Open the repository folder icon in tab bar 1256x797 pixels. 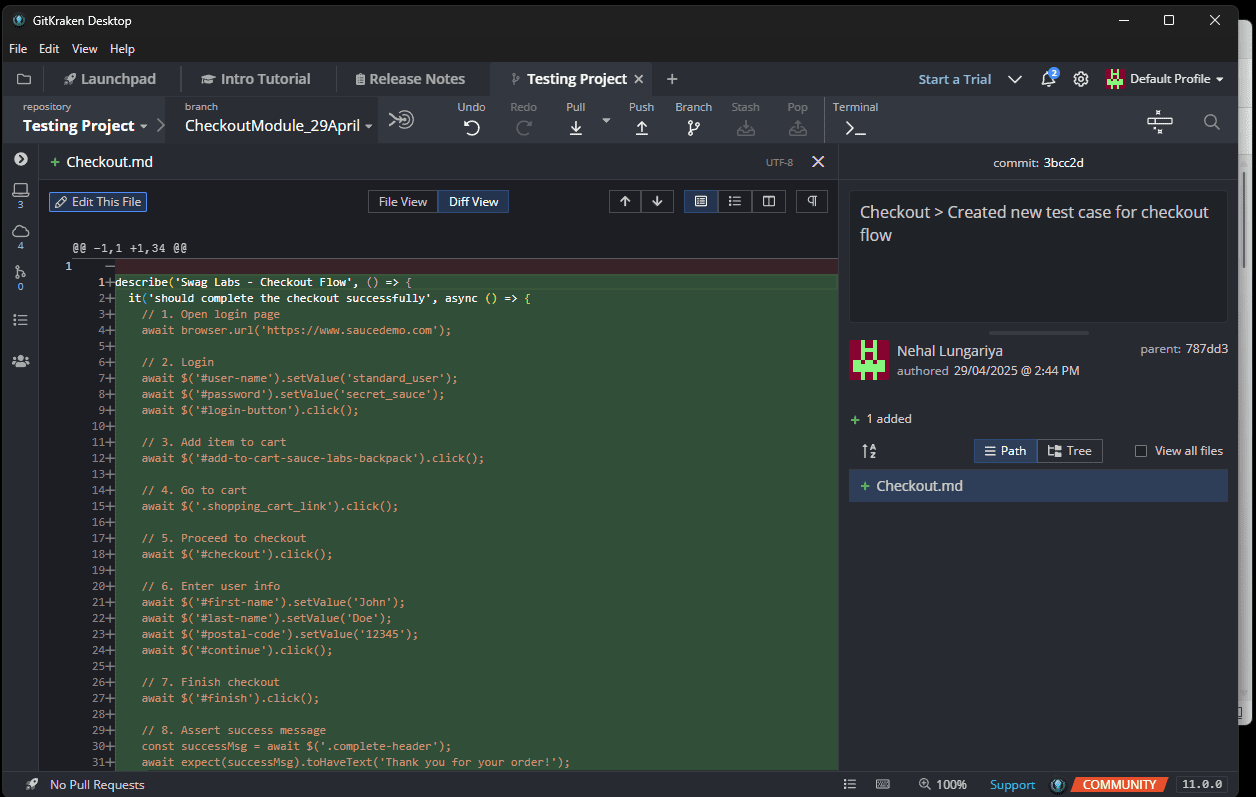click(x=24, y=79)
